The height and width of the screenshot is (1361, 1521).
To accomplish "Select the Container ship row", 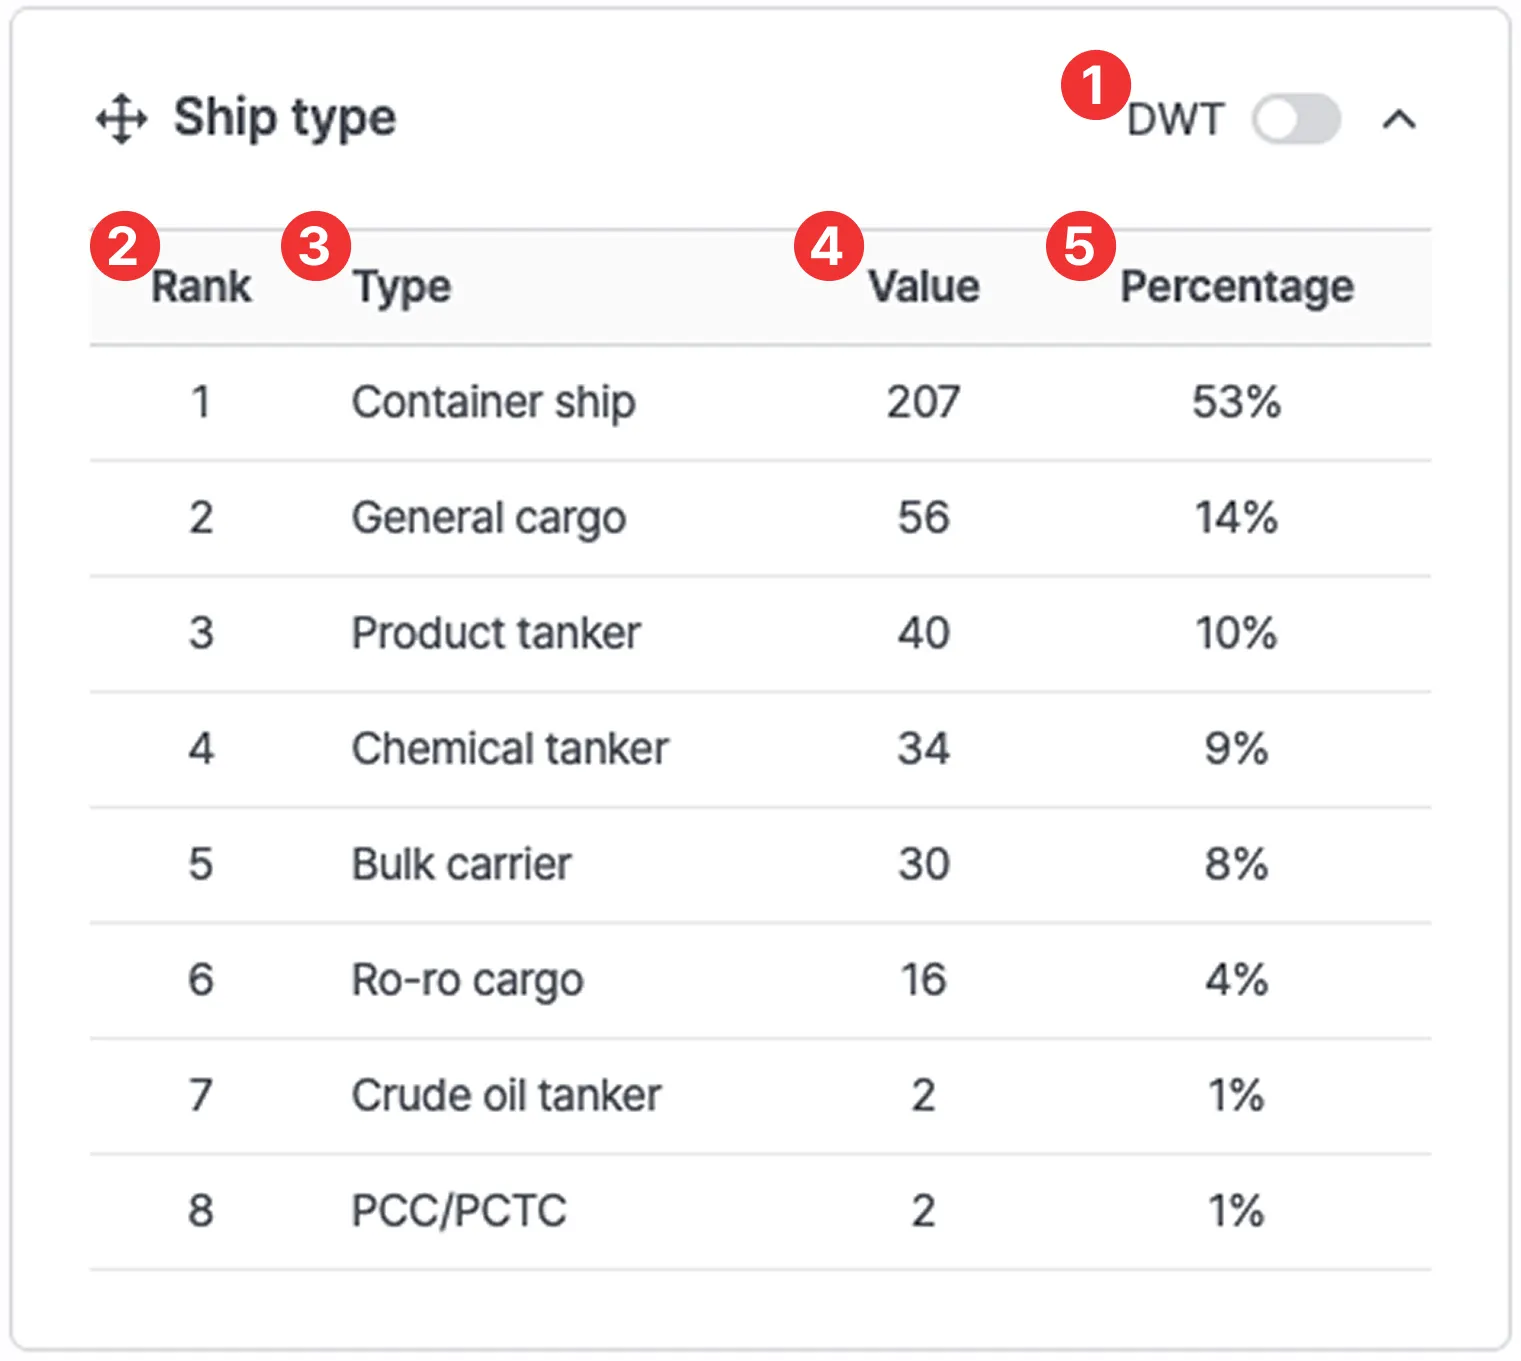I will click(x=493, y=403).
